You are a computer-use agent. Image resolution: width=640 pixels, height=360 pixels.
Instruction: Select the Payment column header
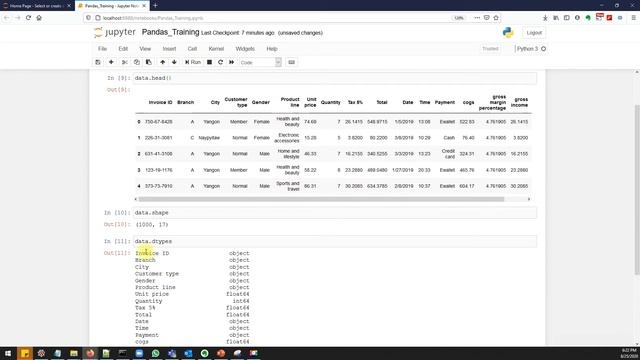[x=444, y=102]
